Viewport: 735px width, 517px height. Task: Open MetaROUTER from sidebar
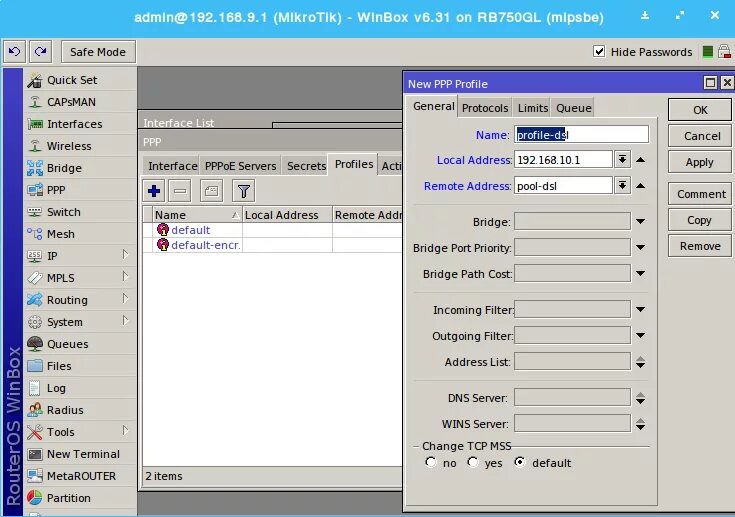[80, 476]
